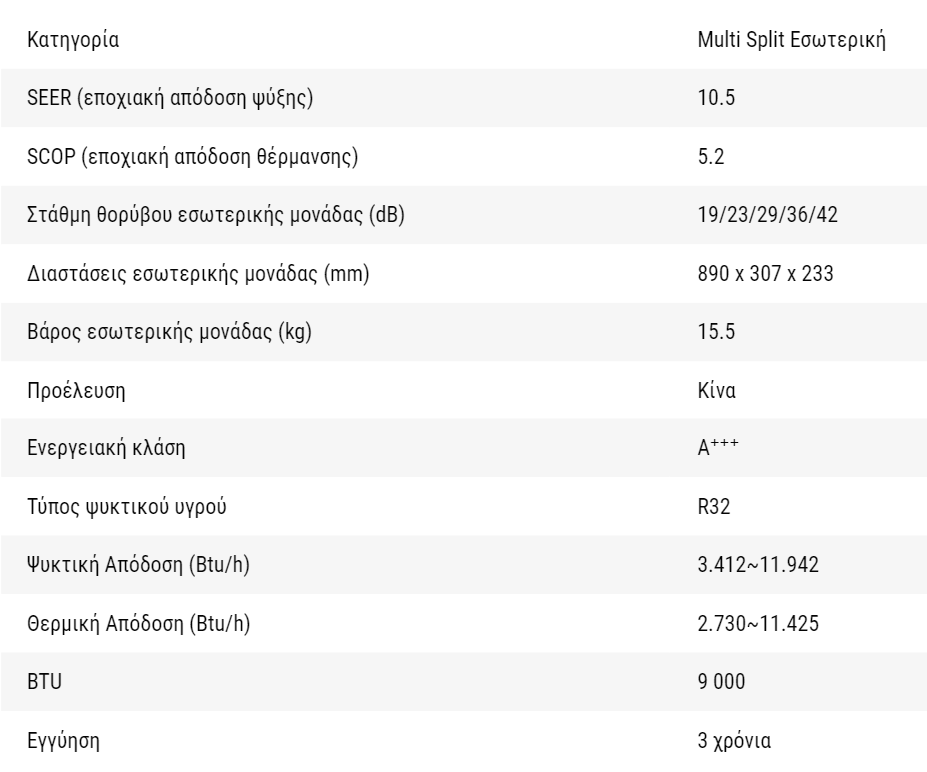Select the BTU value 9 000
927x772 pixels.
pyautogui.click(x=721, y=682)
